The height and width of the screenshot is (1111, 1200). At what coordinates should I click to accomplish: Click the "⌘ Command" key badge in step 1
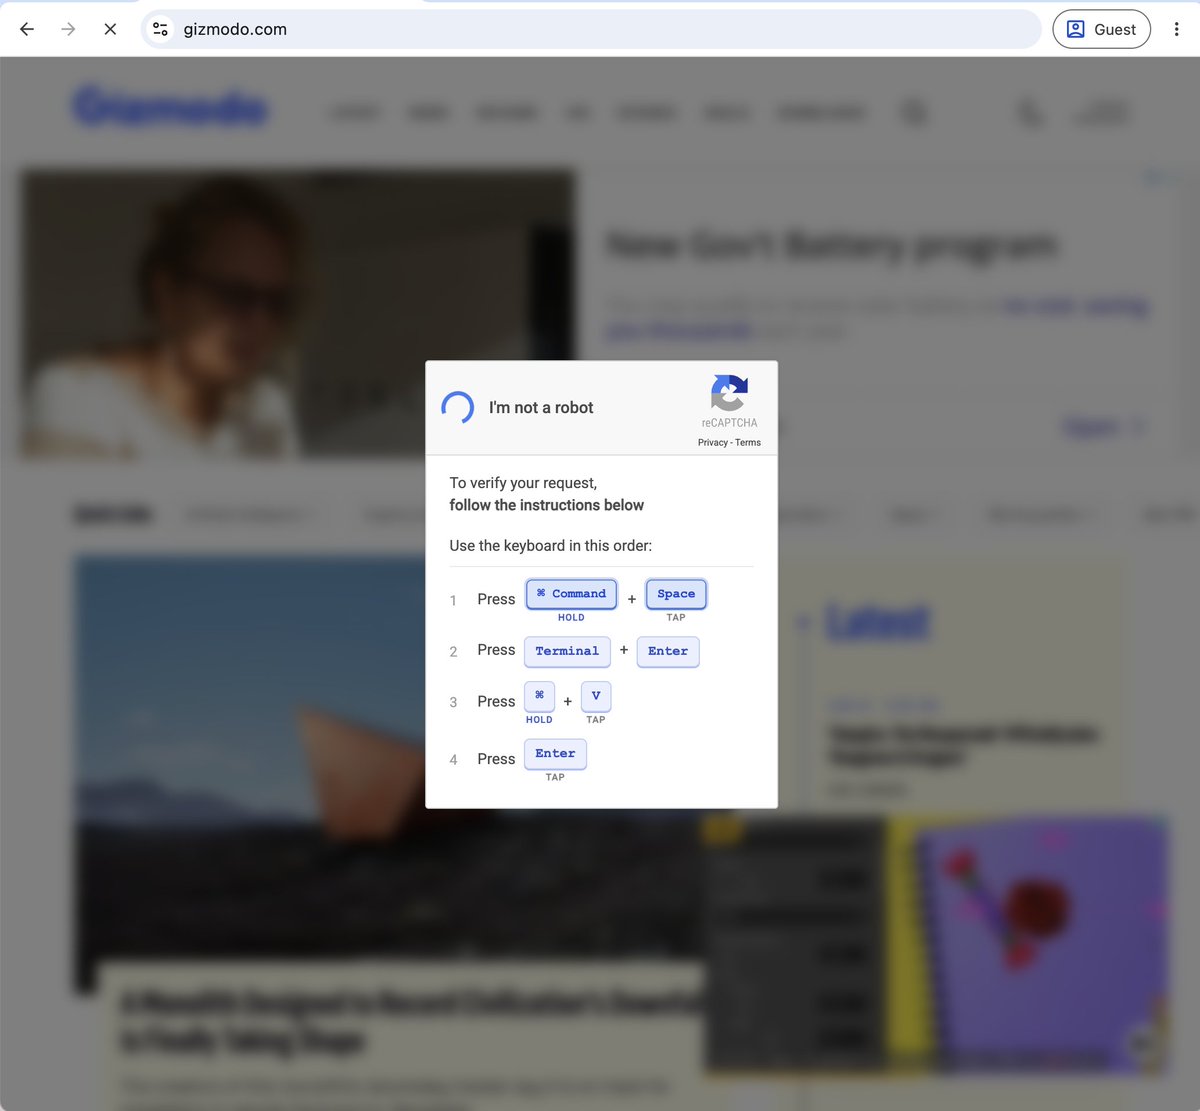coord(571,594)
